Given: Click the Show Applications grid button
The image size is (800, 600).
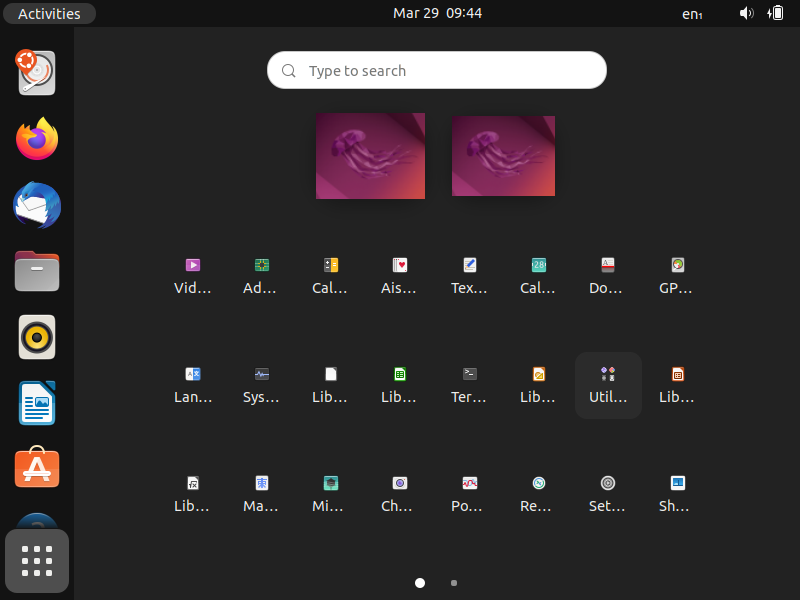Looking at the screenshot, I should coord(37,561).
